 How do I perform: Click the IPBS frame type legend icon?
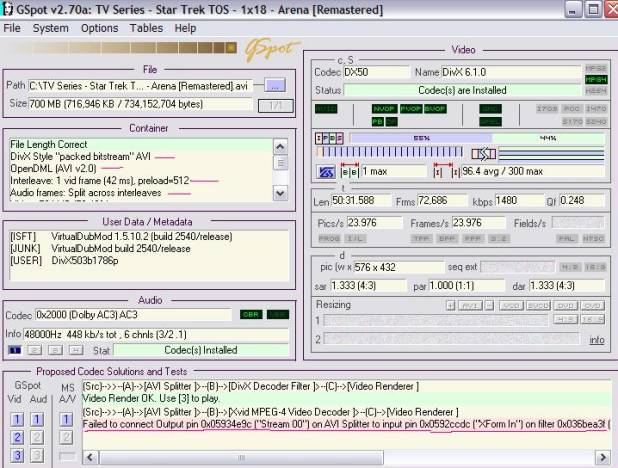coord(329,138)
